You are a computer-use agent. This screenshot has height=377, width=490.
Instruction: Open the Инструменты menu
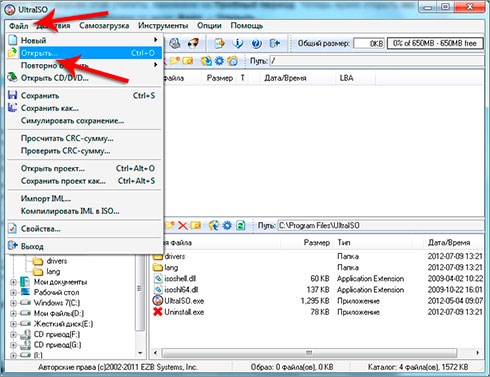click(x=163, y=26)
